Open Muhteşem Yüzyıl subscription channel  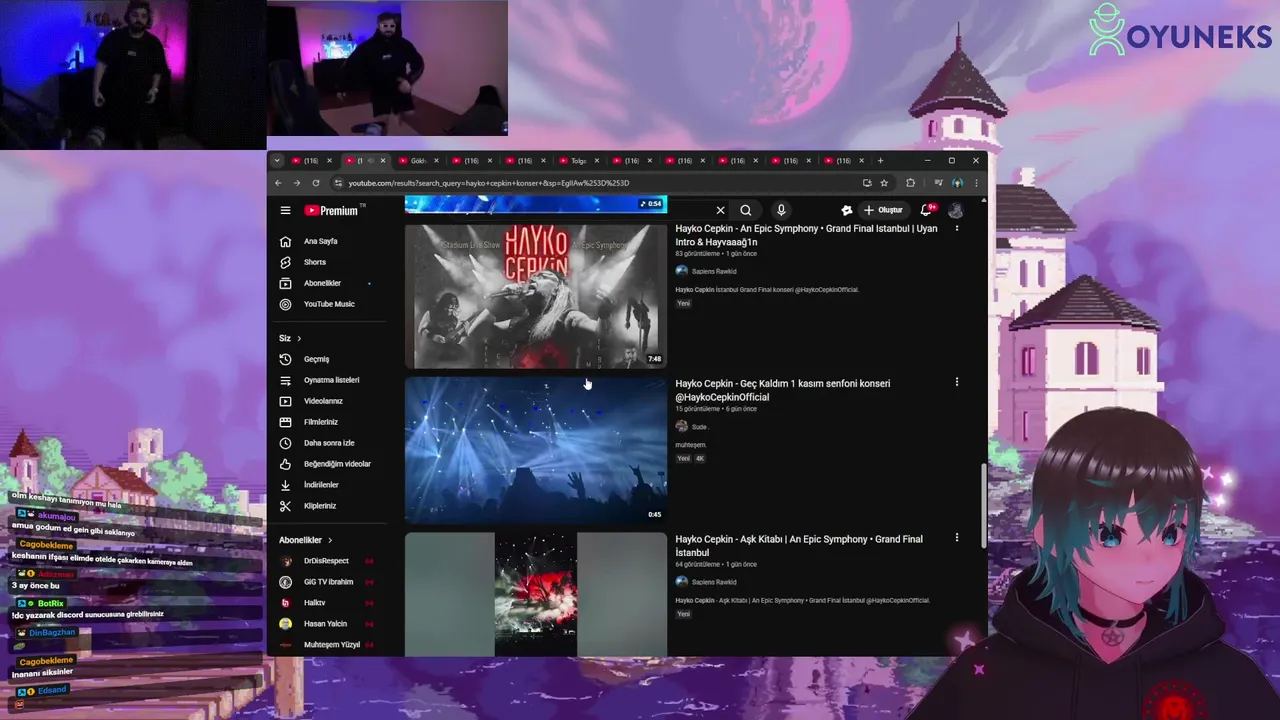(326, 645)
